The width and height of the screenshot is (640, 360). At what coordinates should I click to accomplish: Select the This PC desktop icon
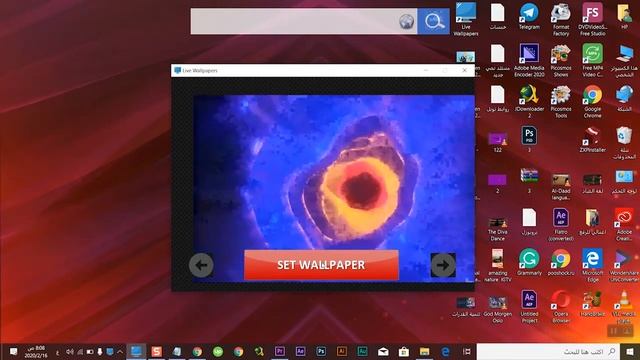pos(624,60)
